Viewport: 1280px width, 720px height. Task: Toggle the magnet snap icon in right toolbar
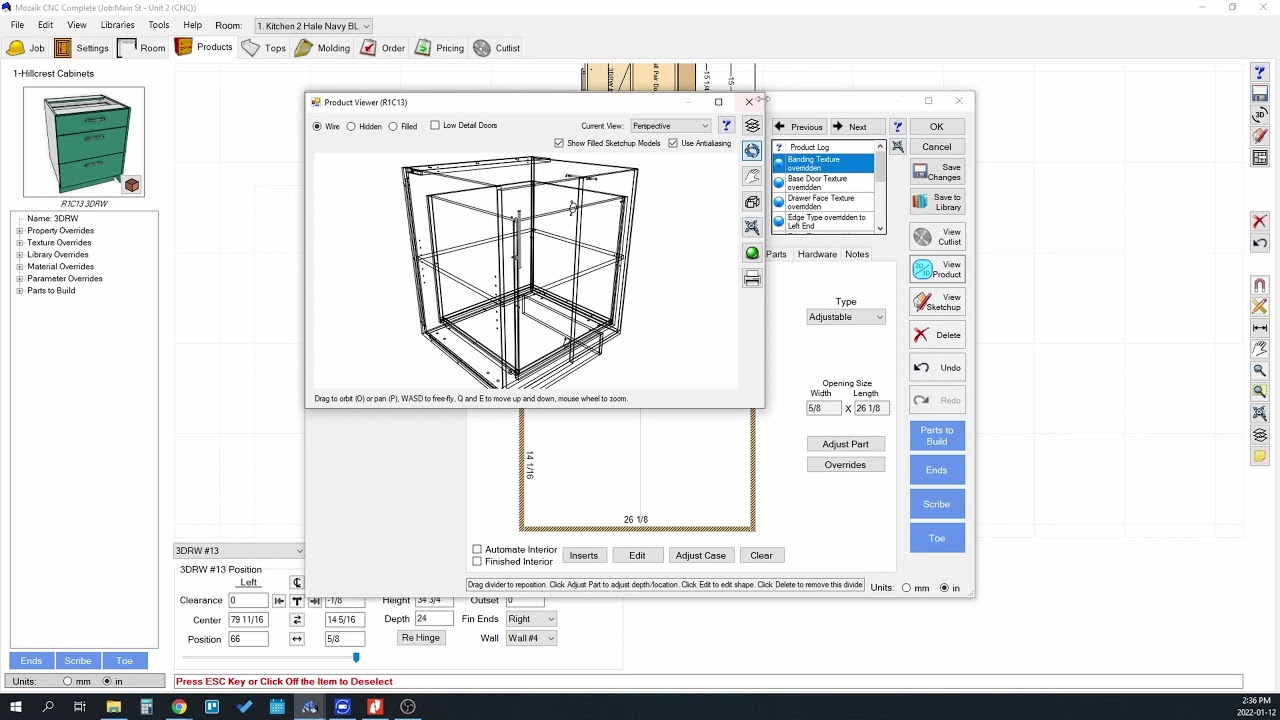[1260, 285]
